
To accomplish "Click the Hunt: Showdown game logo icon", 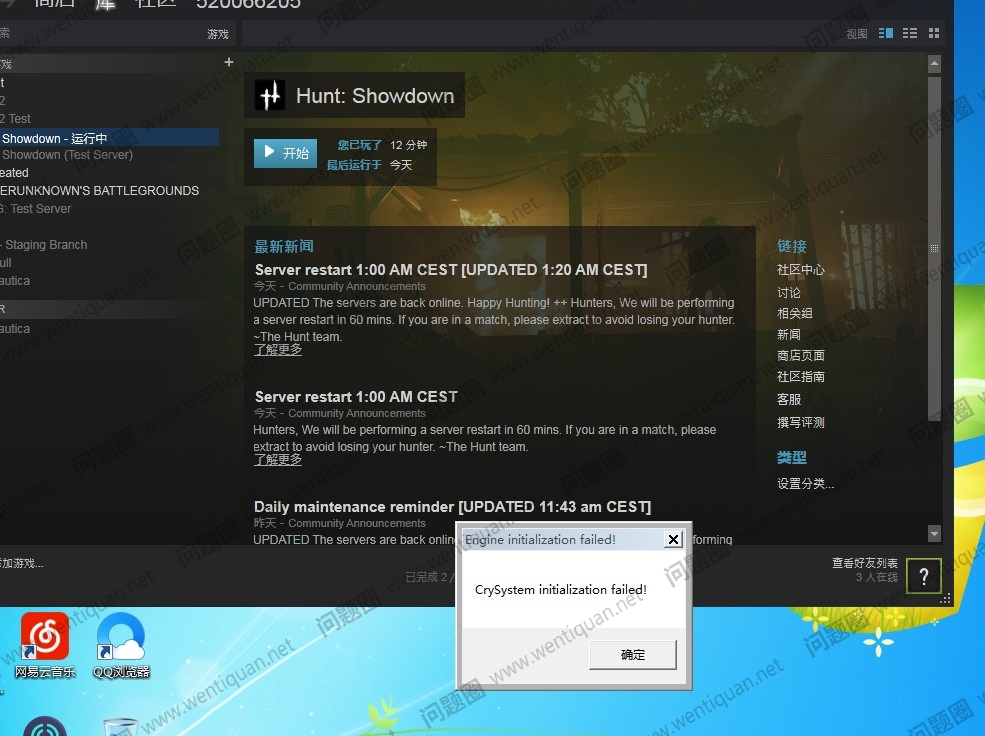I will pos(270,96).
